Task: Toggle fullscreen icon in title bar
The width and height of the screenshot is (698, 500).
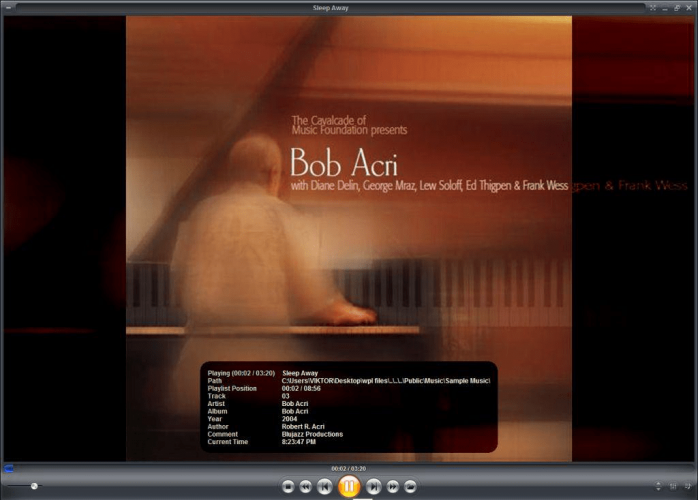Action: (653, 8)
